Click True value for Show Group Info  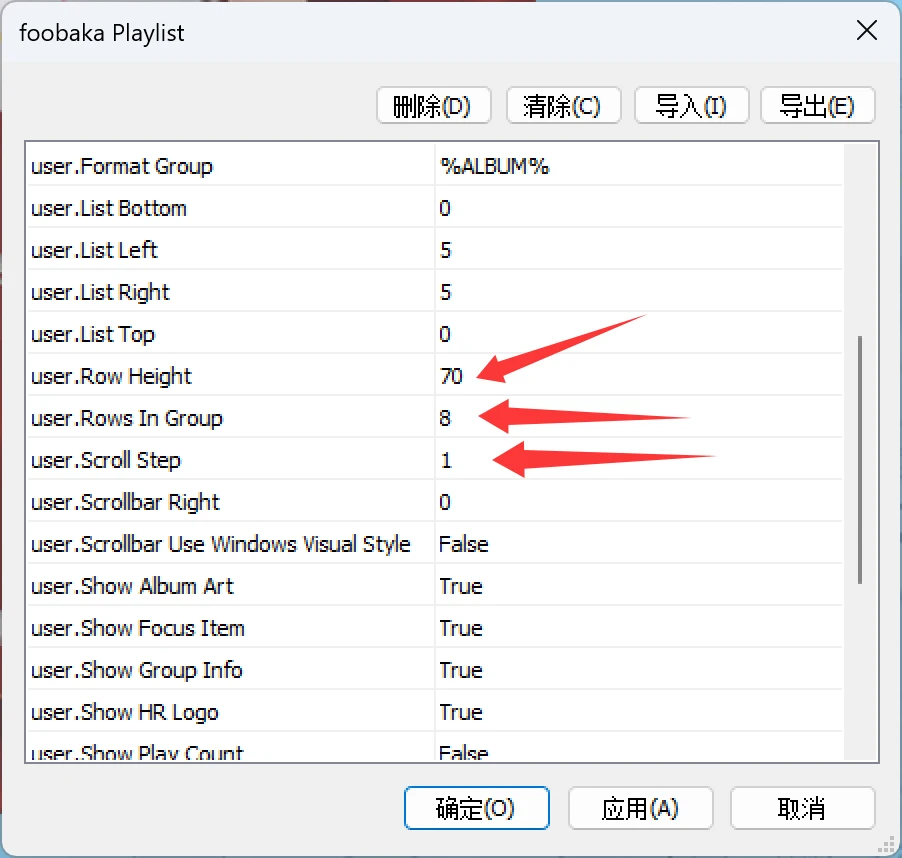461,670
